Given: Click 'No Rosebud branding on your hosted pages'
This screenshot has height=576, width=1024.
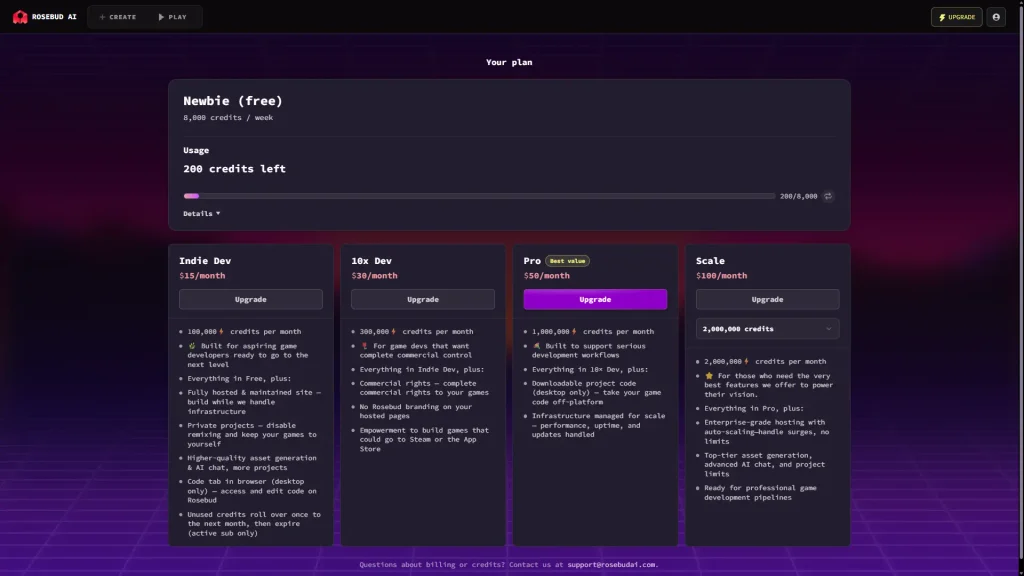Looking at the screenshot, I should coord(415,411).
